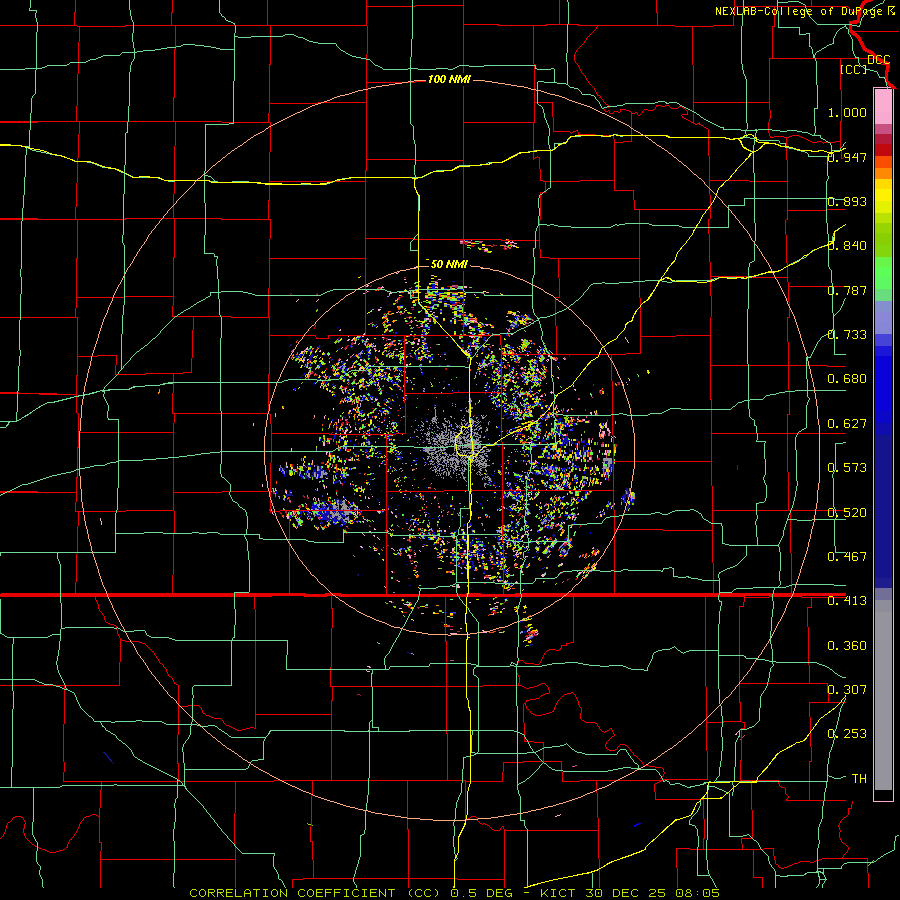Click the Correlation Coefficient caption at bottom
900x900 pixels.
click(x=454, y=893)
